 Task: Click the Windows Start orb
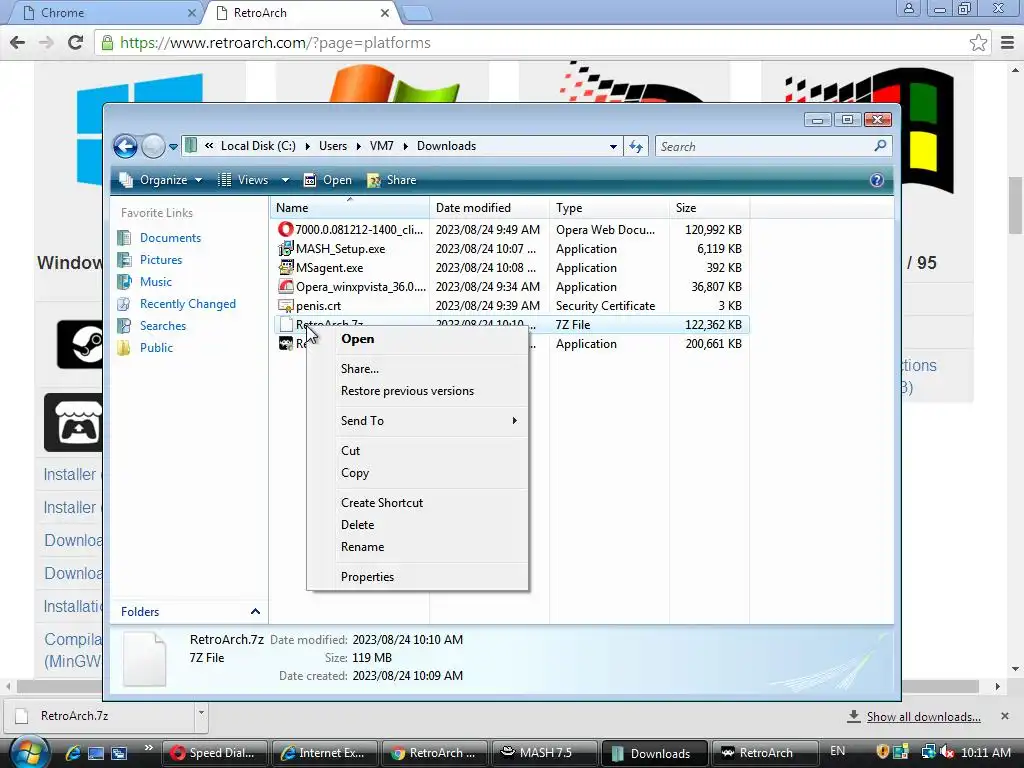point(29,752)
